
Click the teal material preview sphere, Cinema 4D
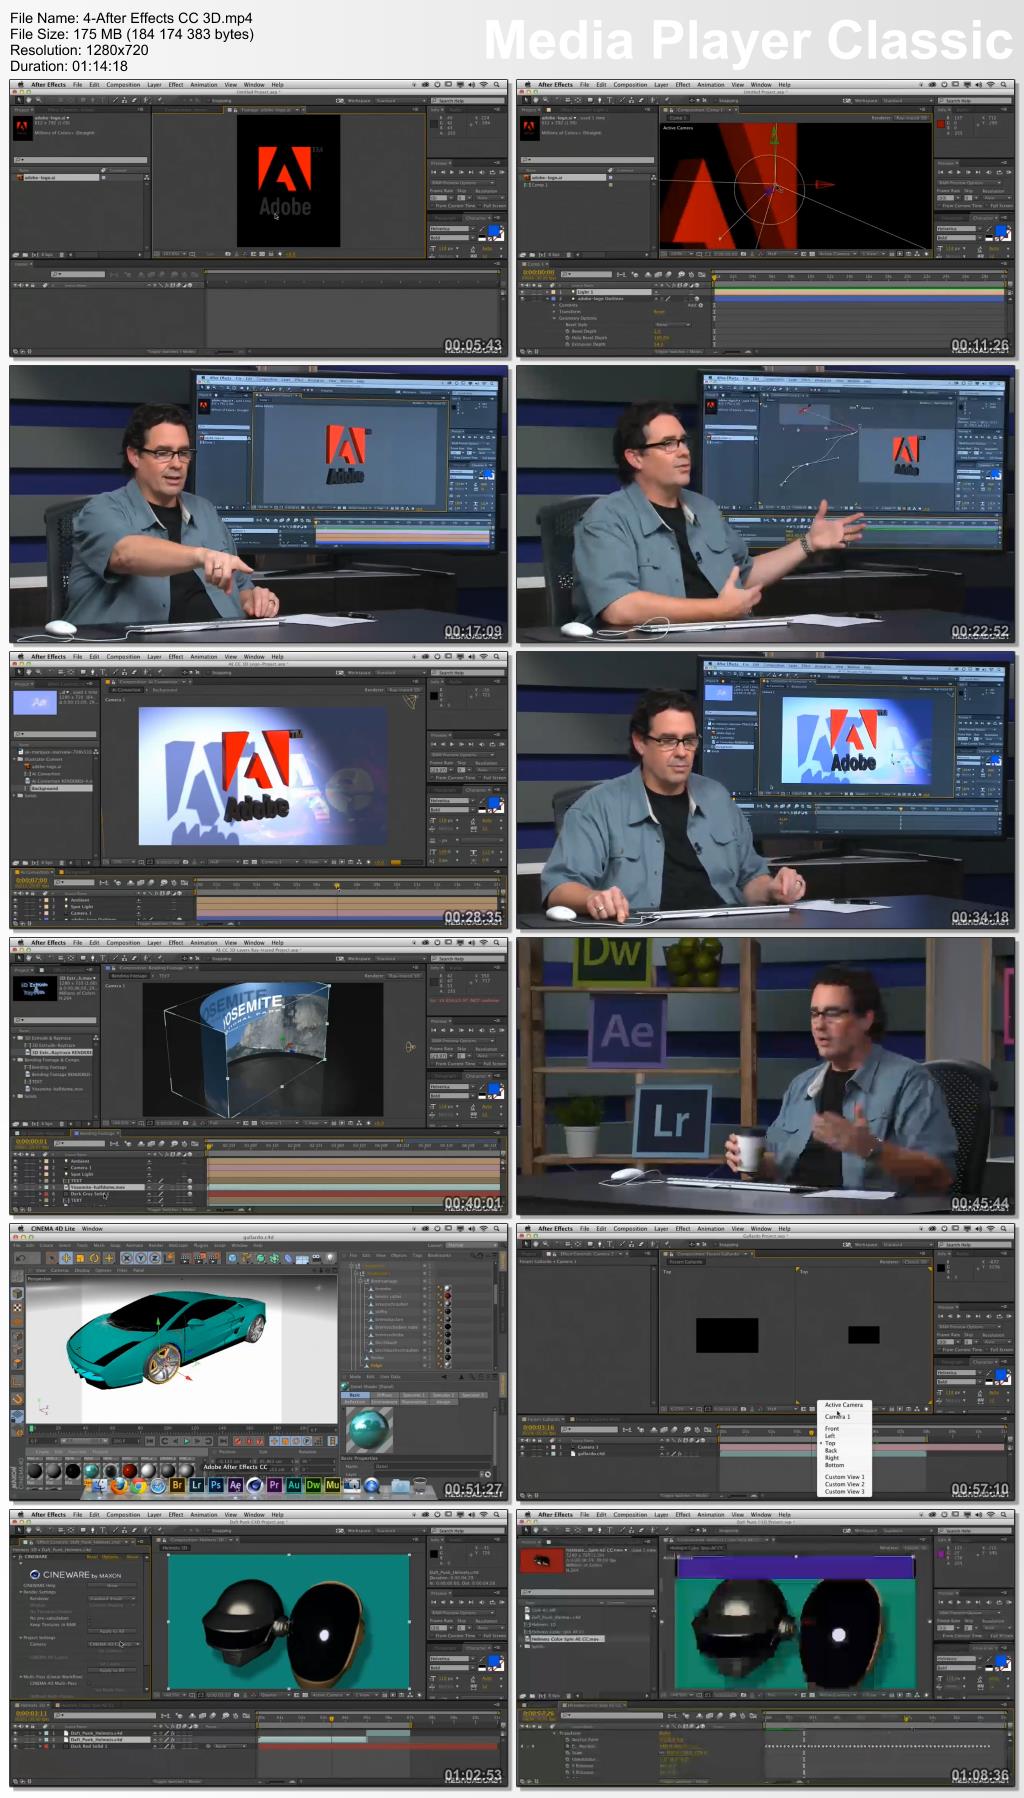click(369, 1429)
